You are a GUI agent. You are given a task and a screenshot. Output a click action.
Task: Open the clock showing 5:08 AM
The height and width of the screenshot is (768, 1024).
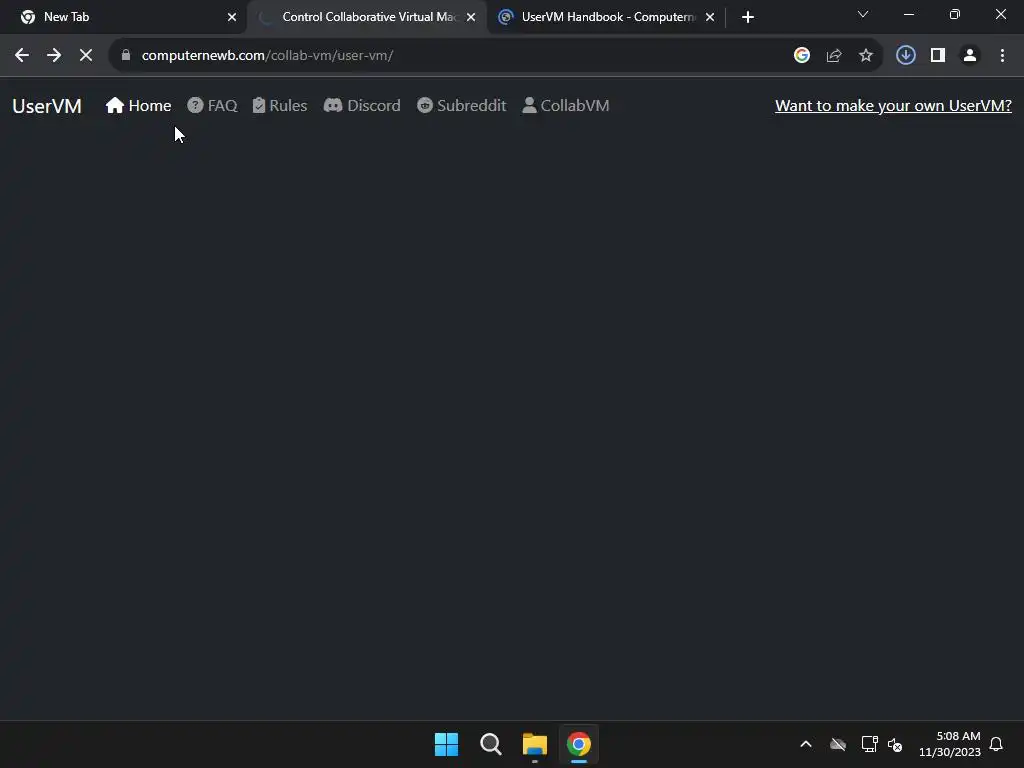point(950,744)
